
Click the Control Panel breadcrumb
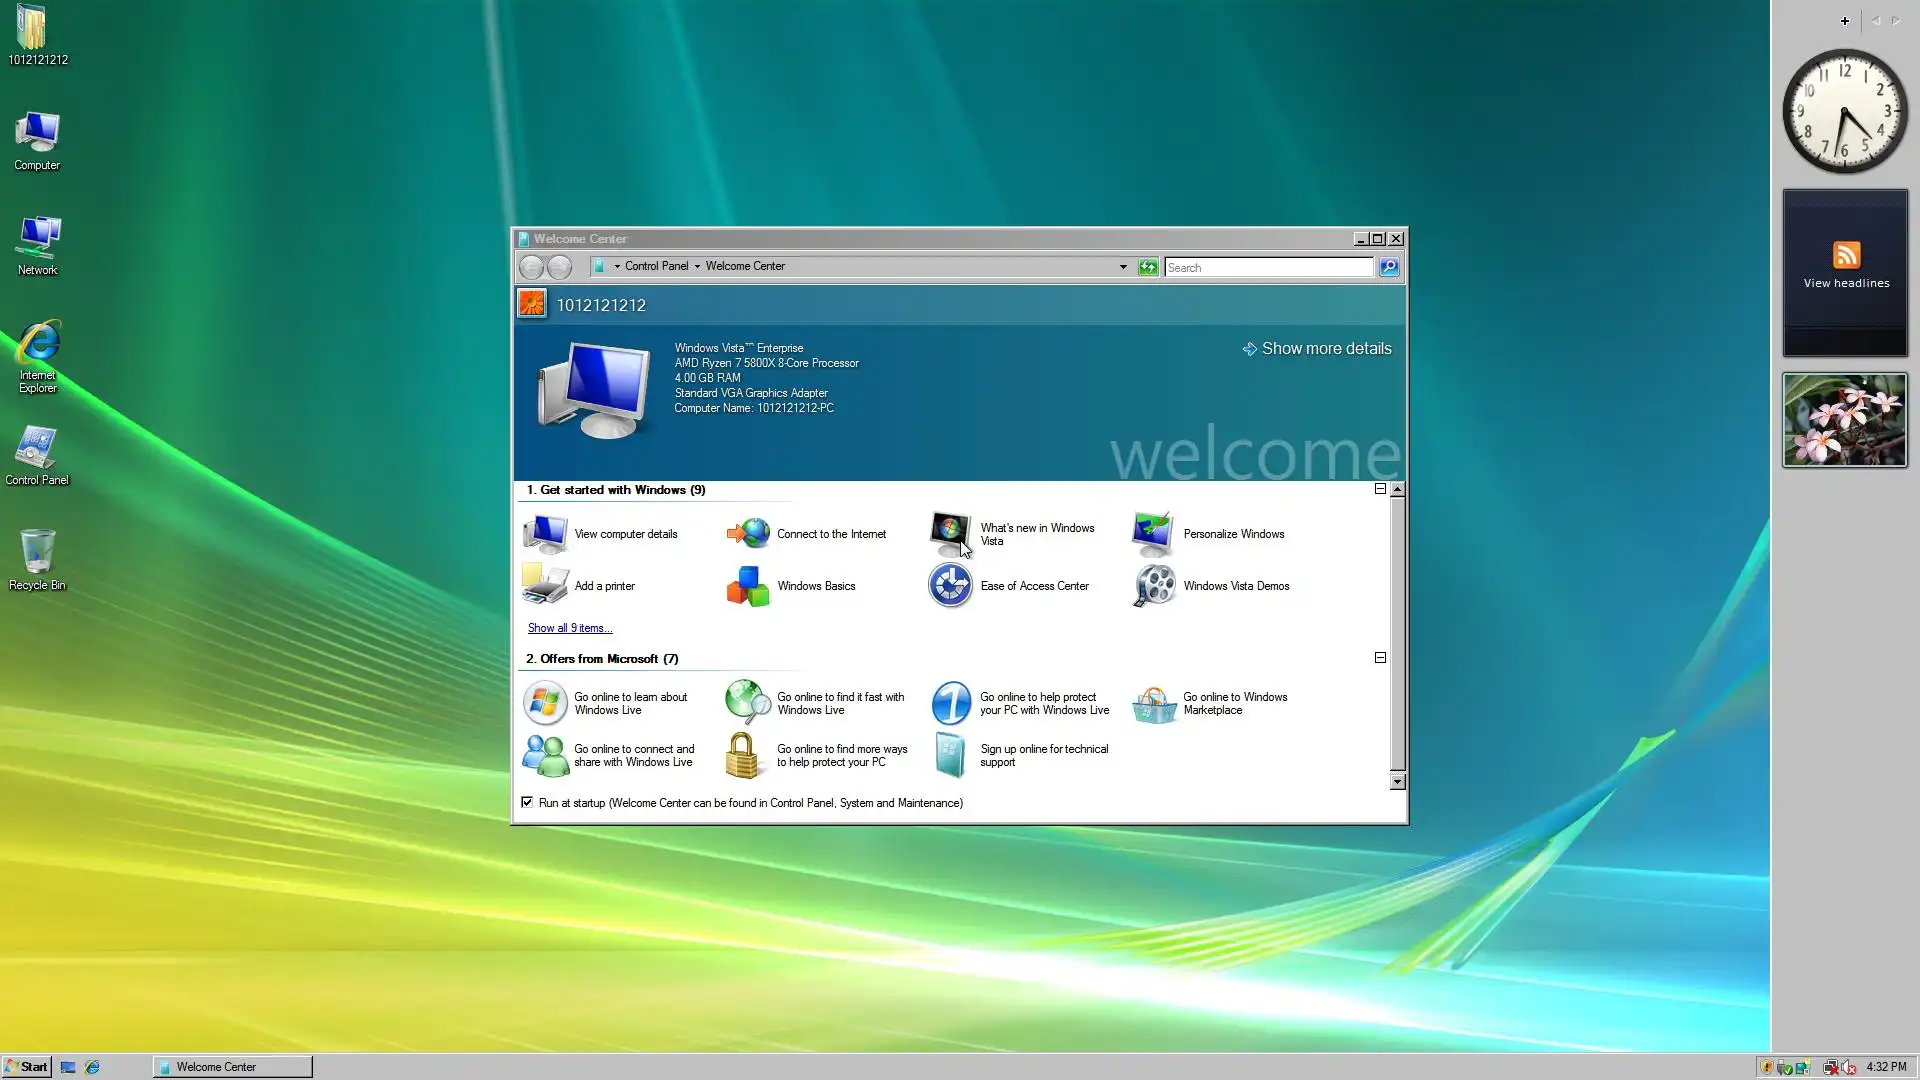pyautogui.click(x=656, y=266)
